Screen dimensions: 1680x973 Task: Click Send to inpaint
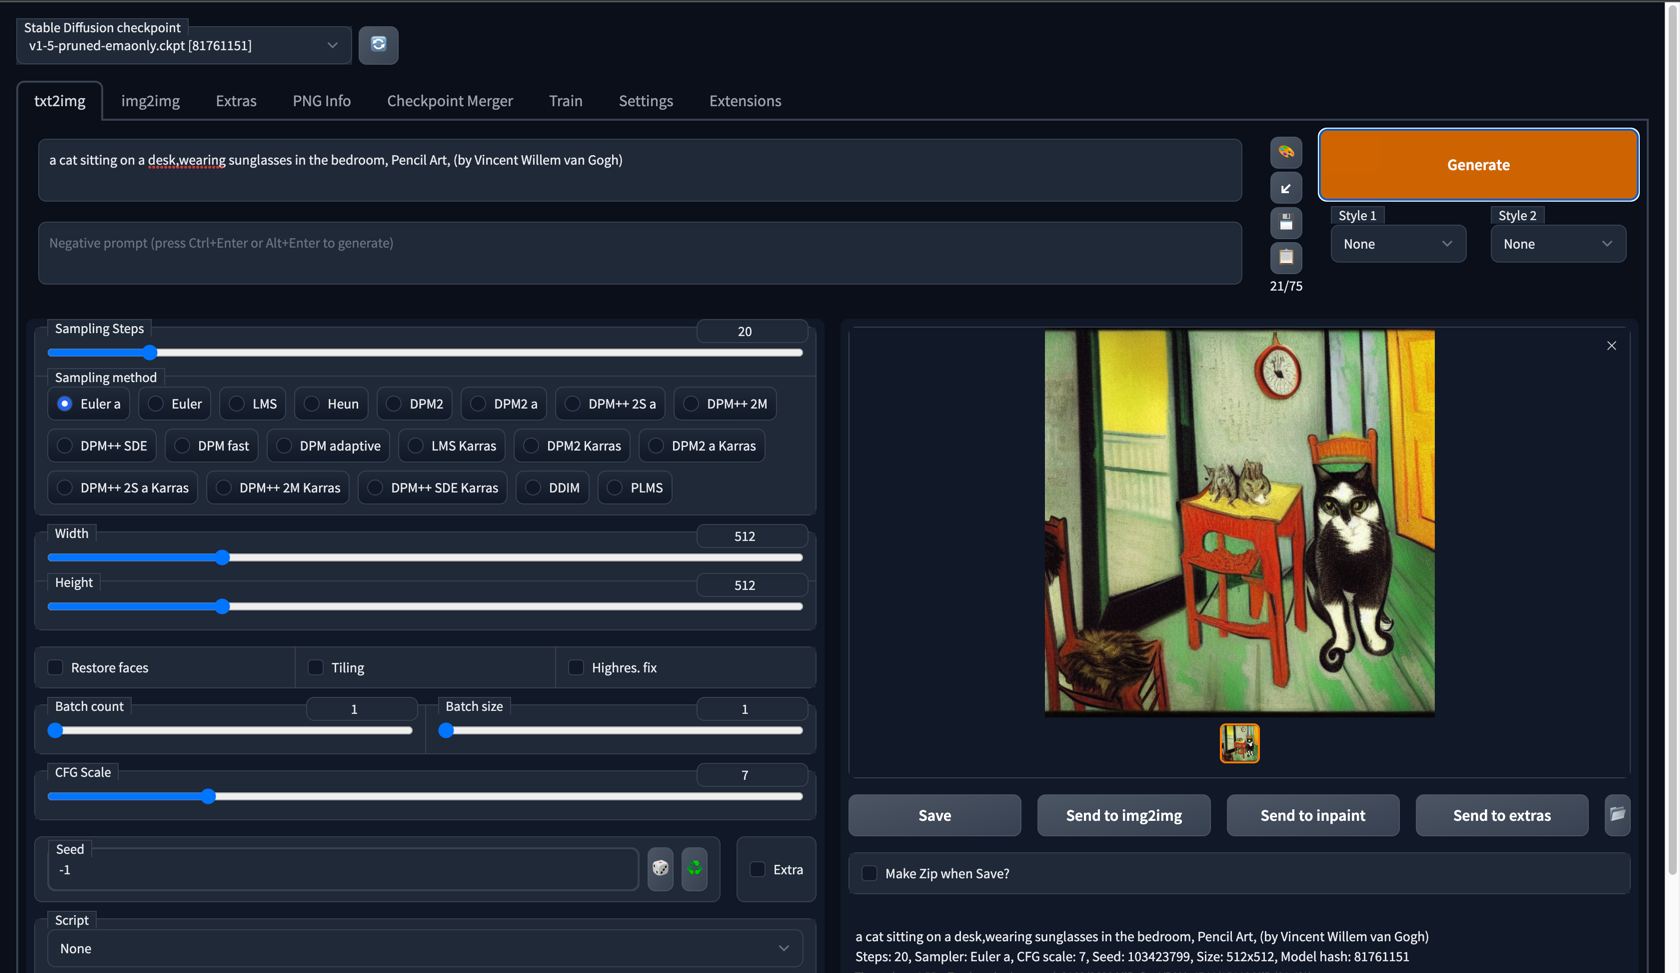point(1313,815)
